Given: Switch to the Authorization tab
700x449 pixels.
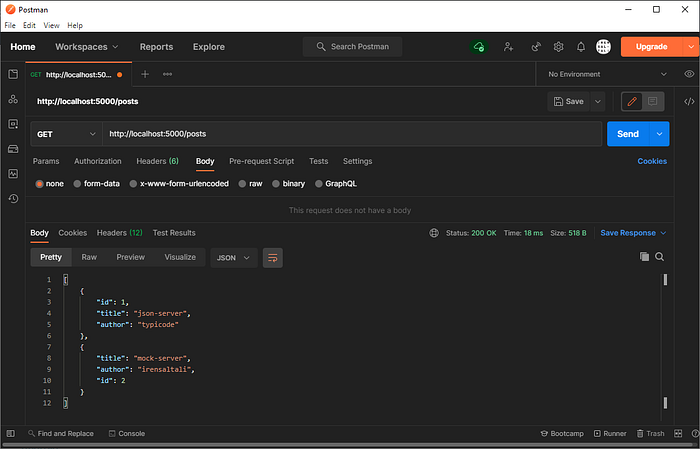Looking at the screenshot, I should tap(98, 161).
